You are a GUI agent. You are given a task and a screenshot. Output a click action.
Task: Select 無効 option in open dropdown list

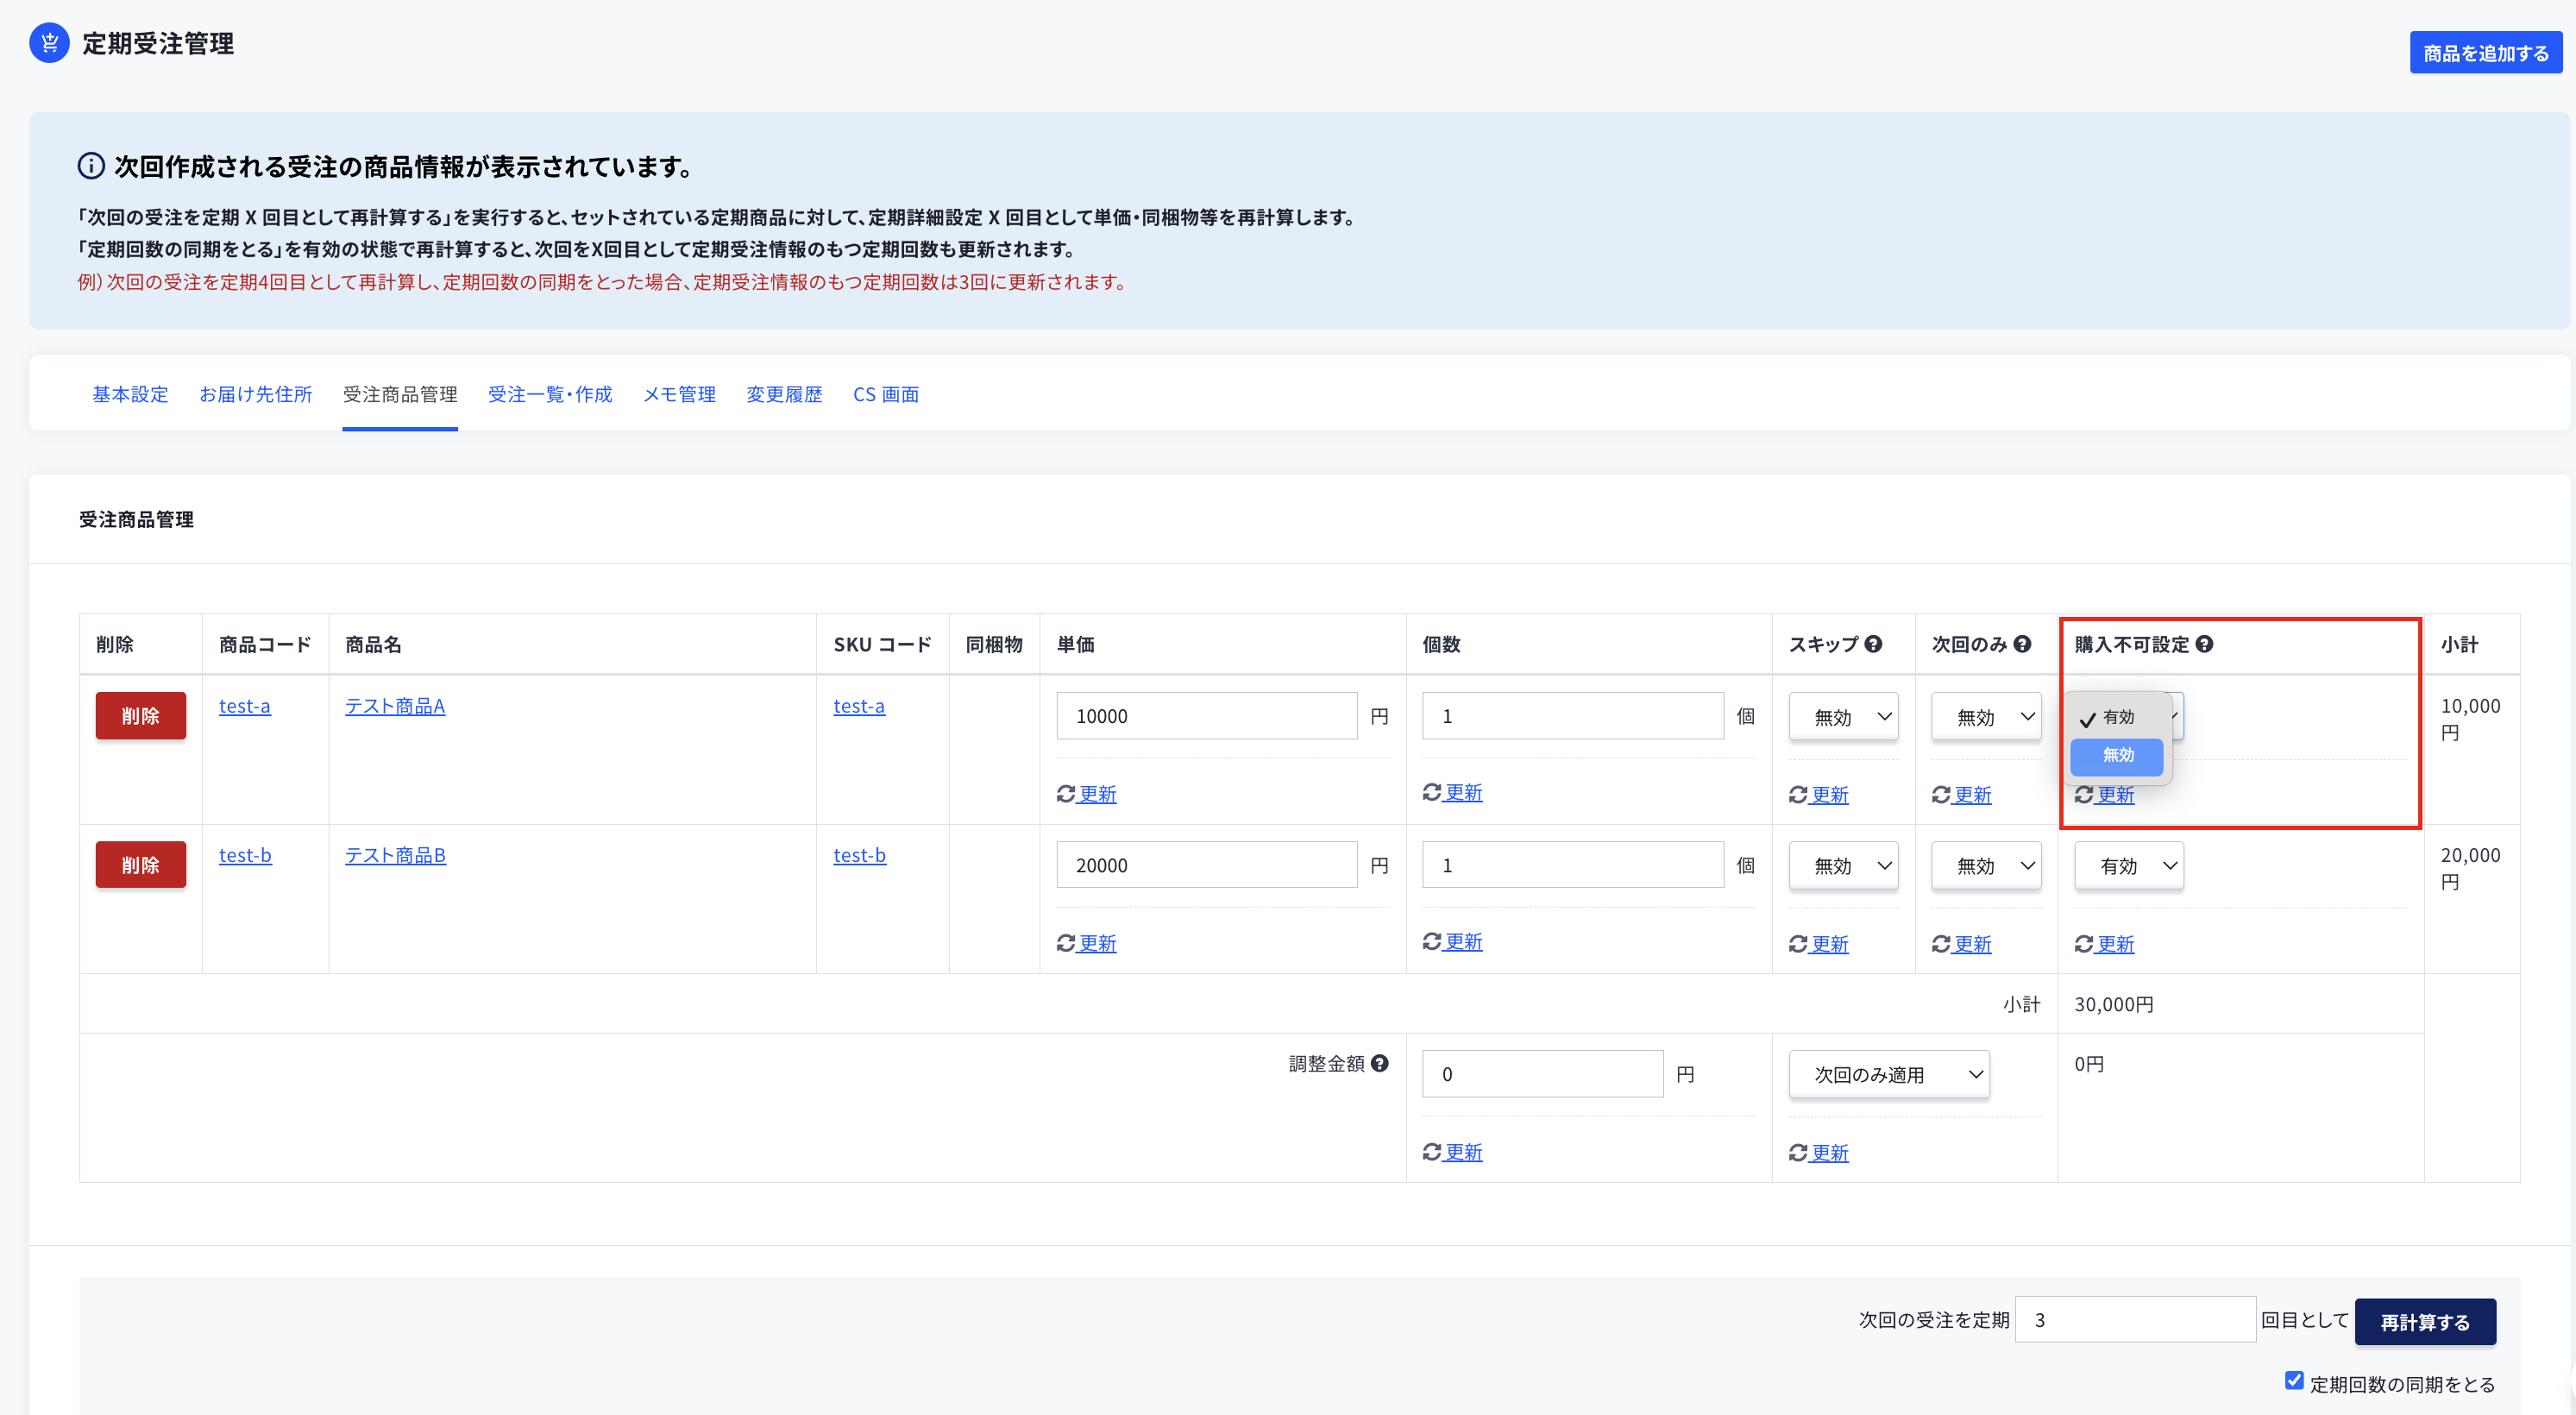click(x=2117, y=756)
